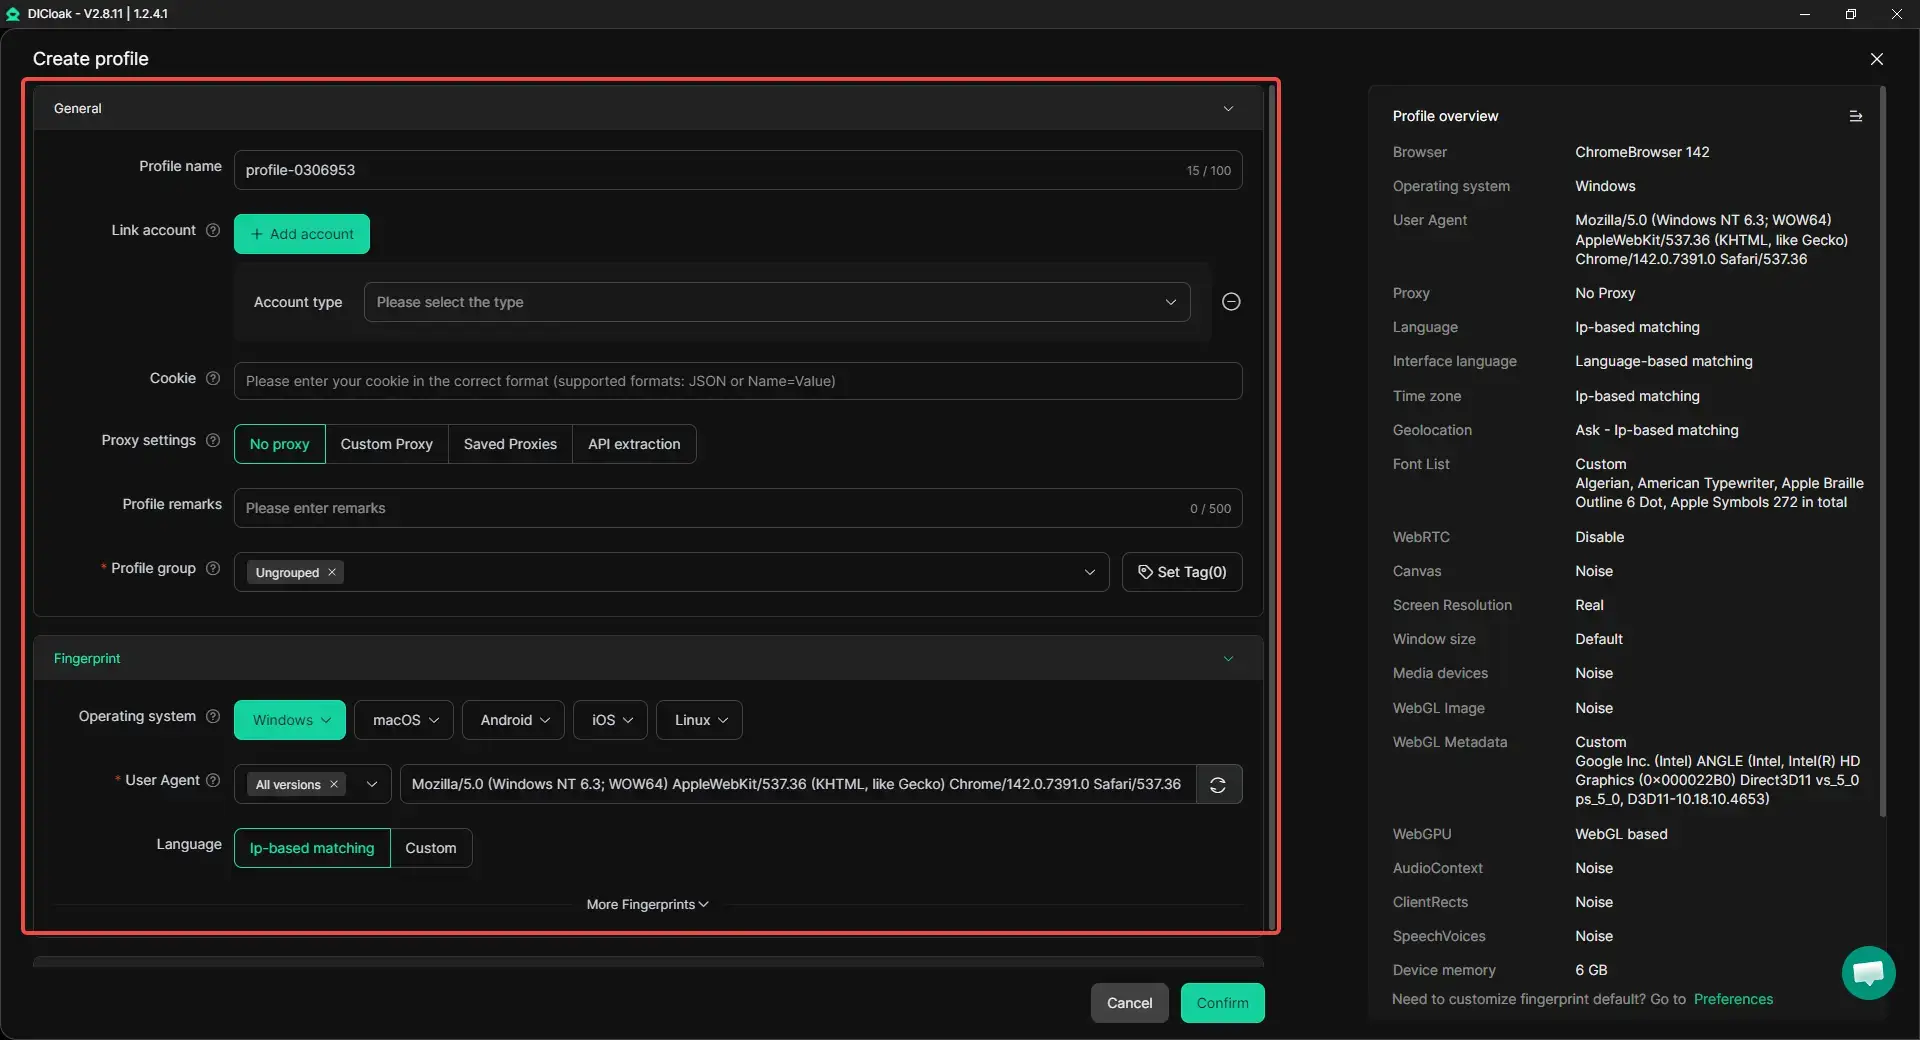This screenshot has width=1920, height=1040.
Task: Remove the account type row with minus icon
Action: point(1231,302)
